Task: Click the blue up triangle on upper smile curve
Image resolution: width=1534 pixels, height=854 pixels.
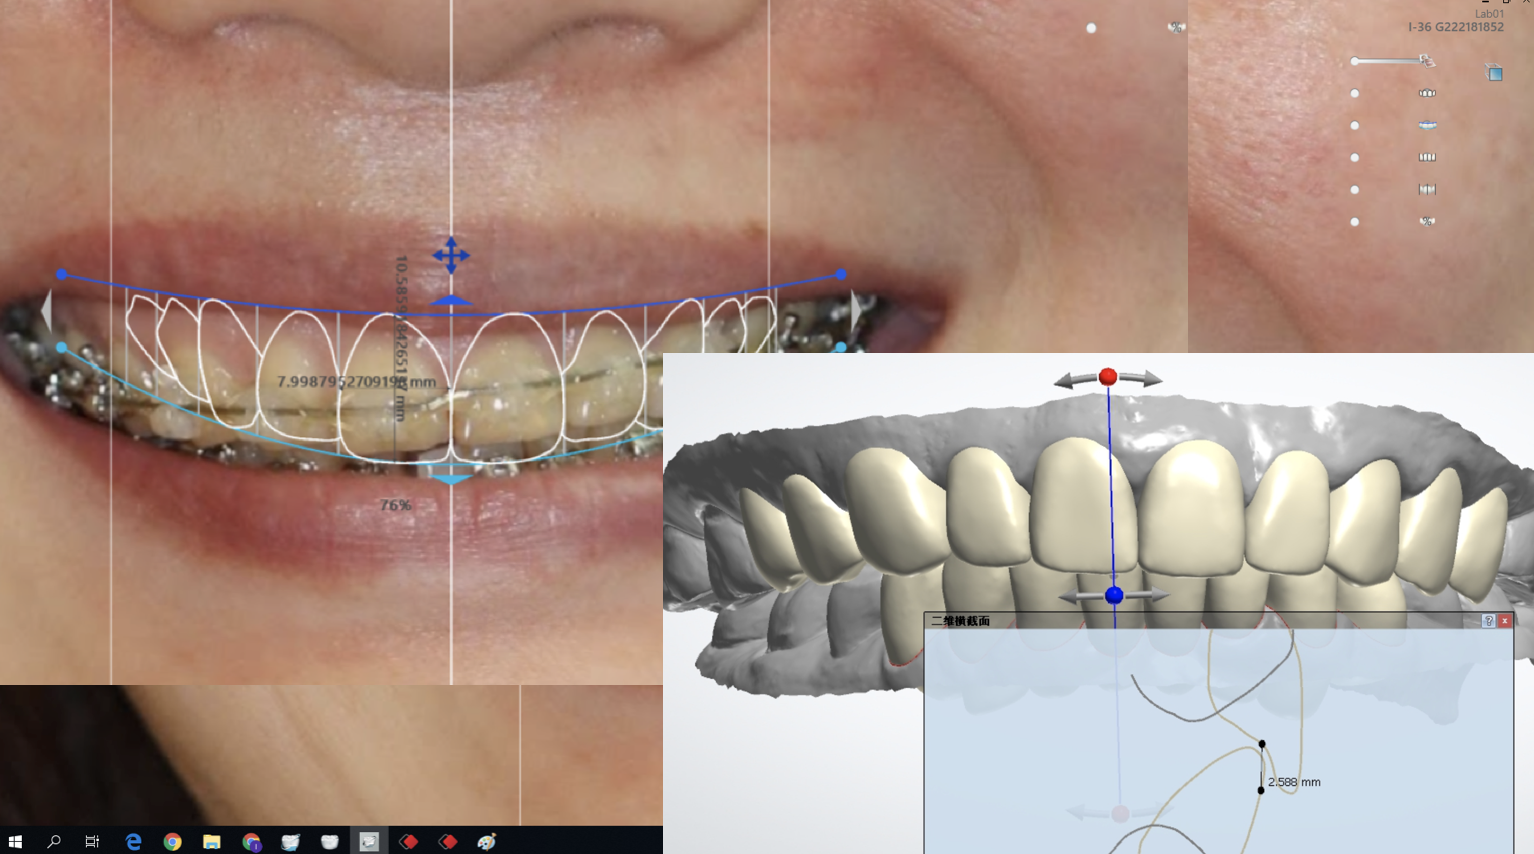Action: pyautogui.click(x=451, y=300)
